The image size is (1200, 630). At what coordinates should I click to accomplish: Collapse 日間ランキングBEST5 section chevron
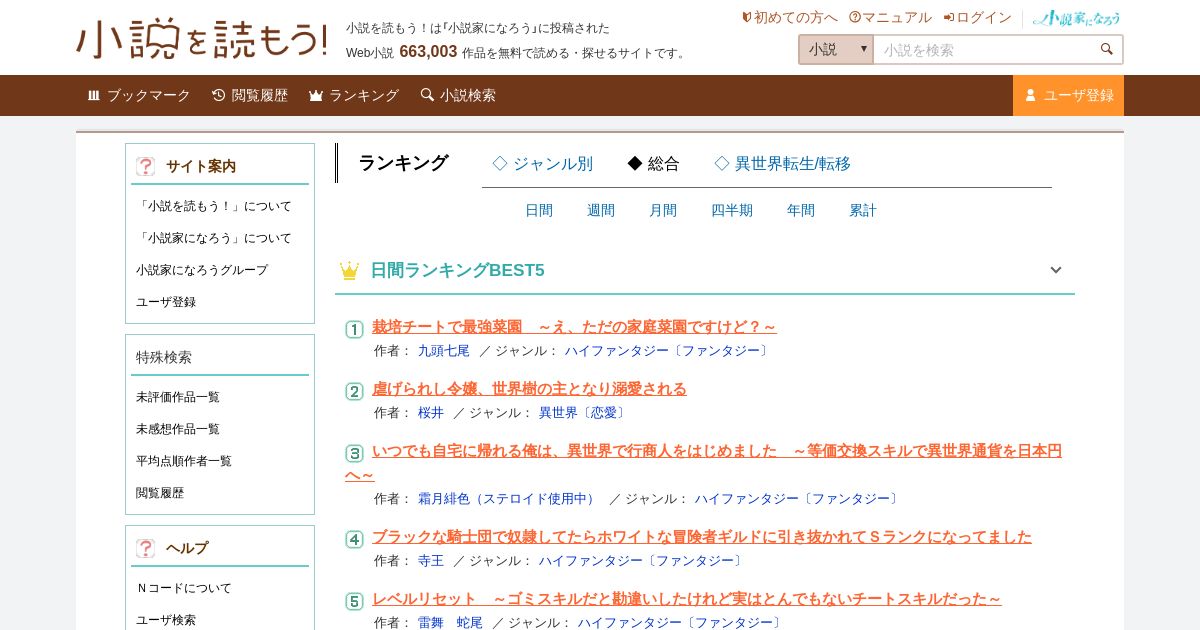pos(1055,270)
